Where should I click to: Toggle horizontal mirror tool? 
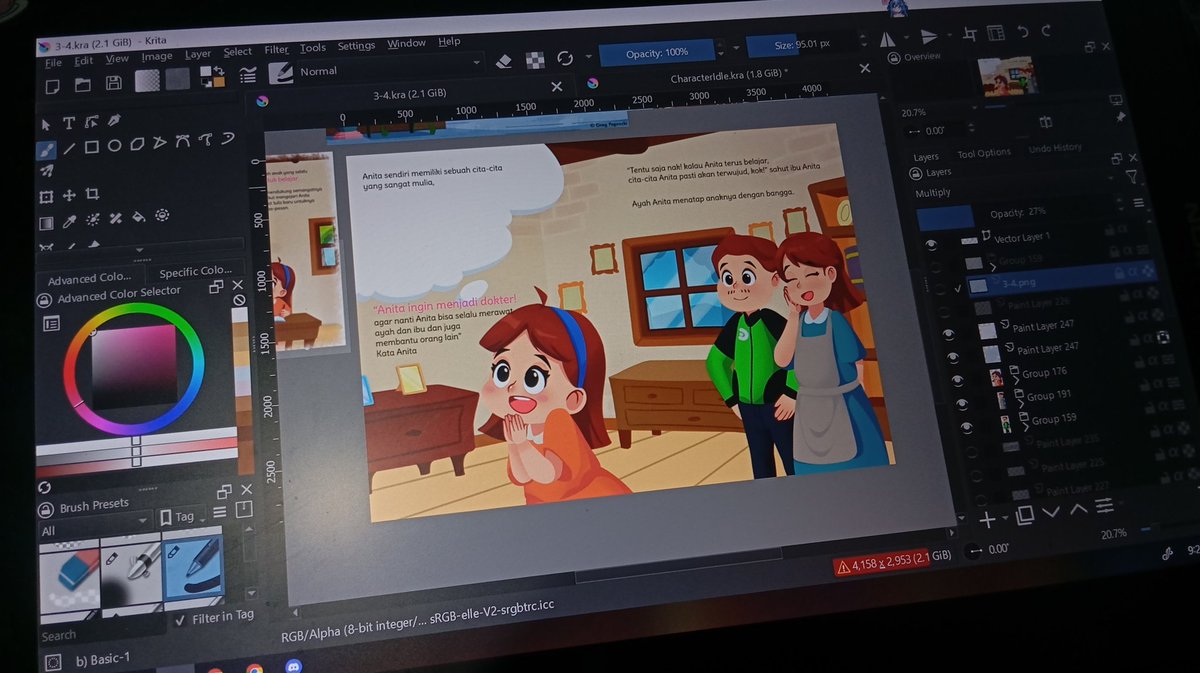pyautogui.click(x=887, y=39)
